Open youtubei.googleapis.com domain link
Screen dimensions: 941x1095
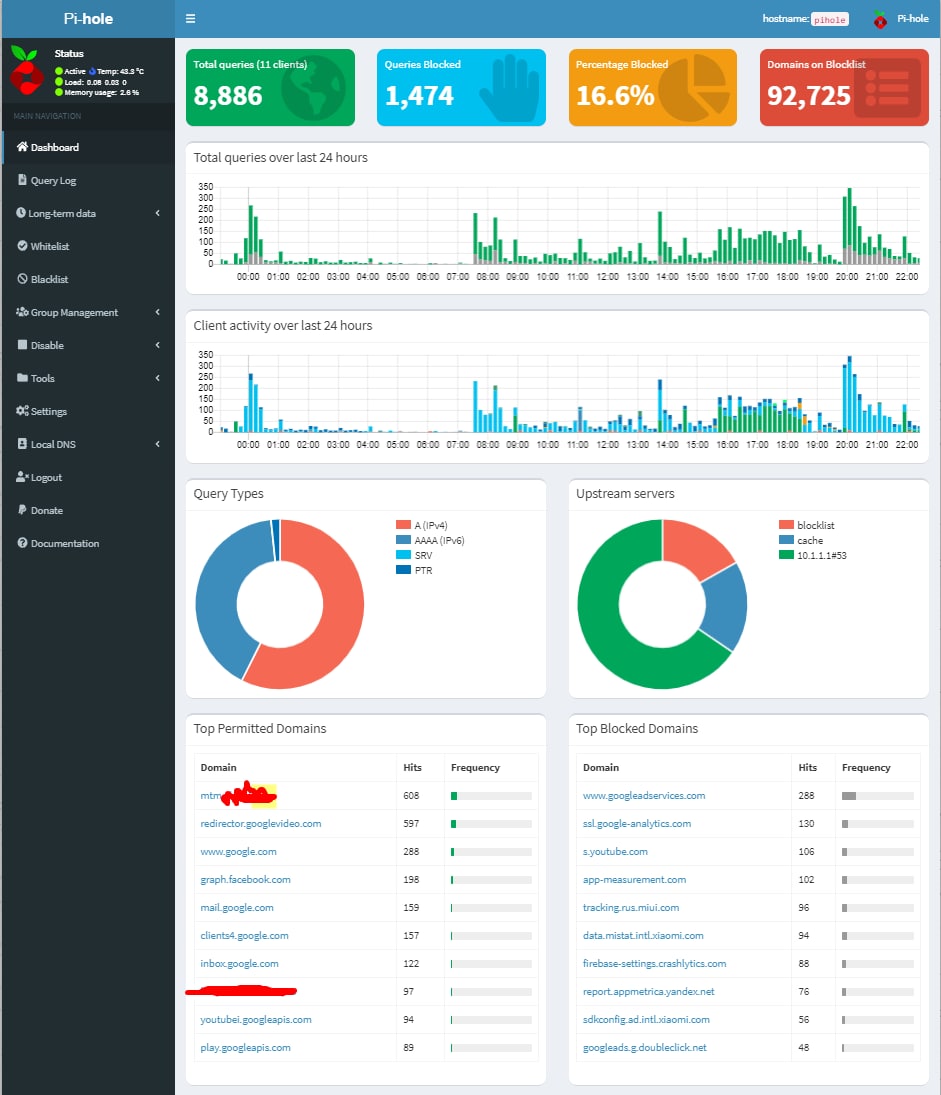(x=256, y=1020)
